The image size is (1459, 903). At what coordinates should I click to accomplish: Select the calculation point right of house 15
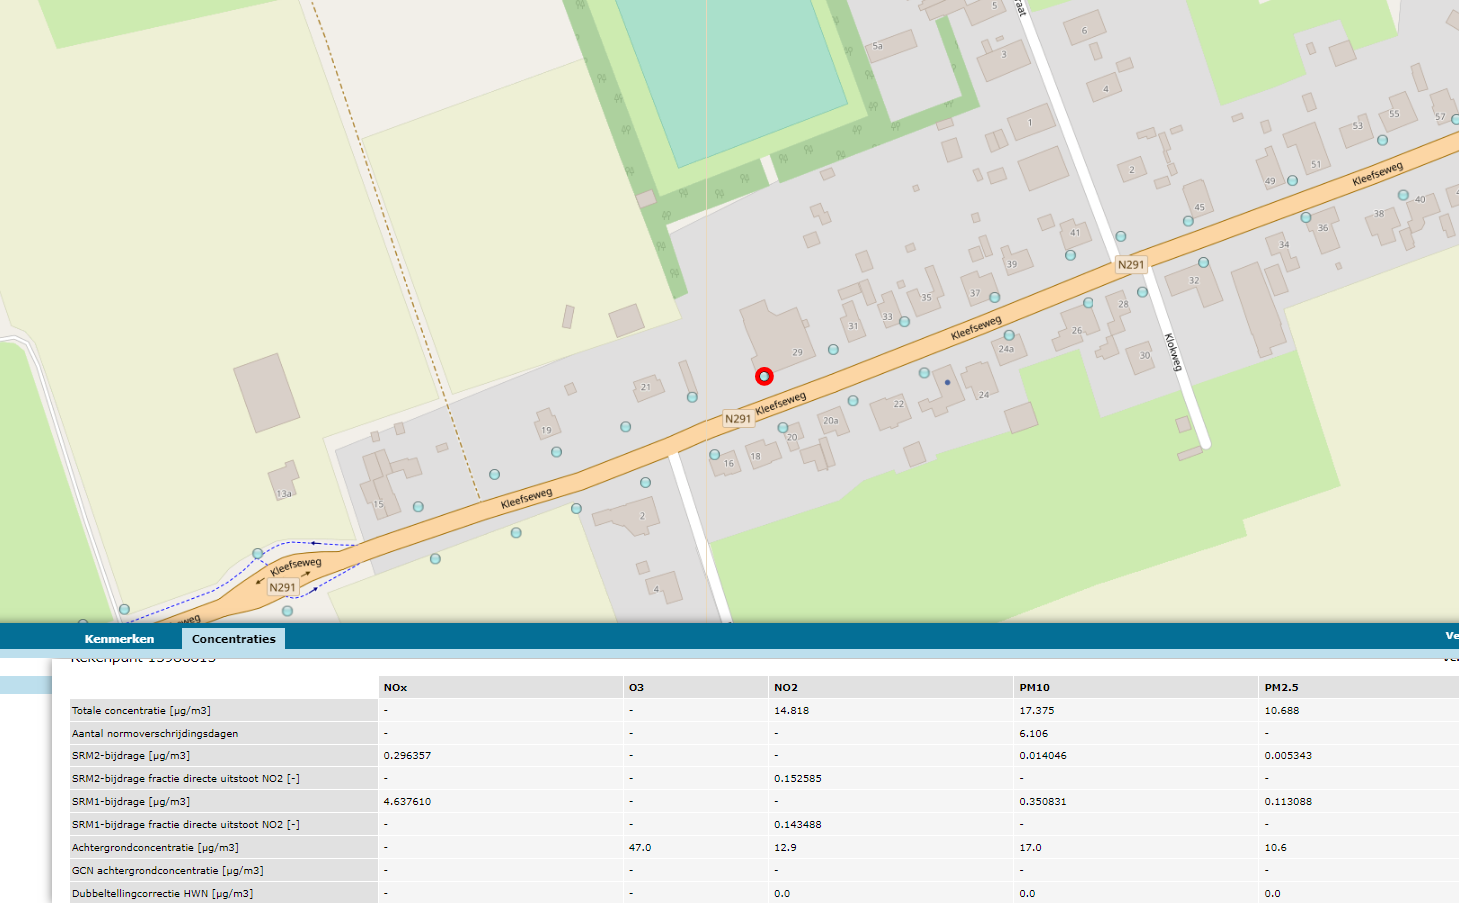(418, 507)
